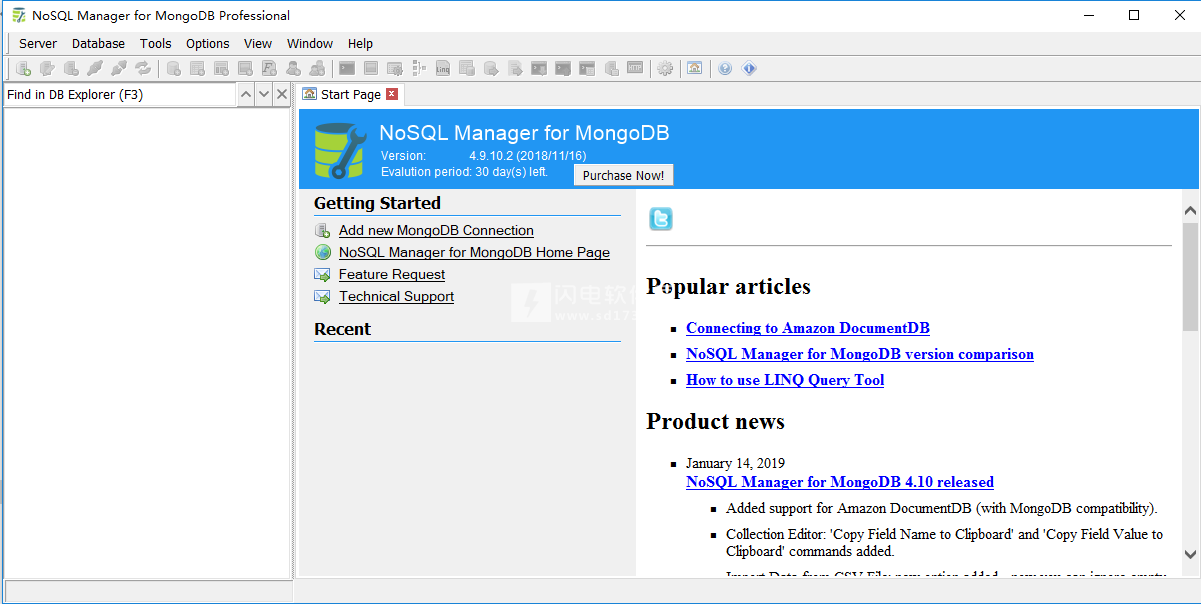Click the Twitter bird icon
Viewport: 1201px width, 604px height.
(x=661, y=219)
